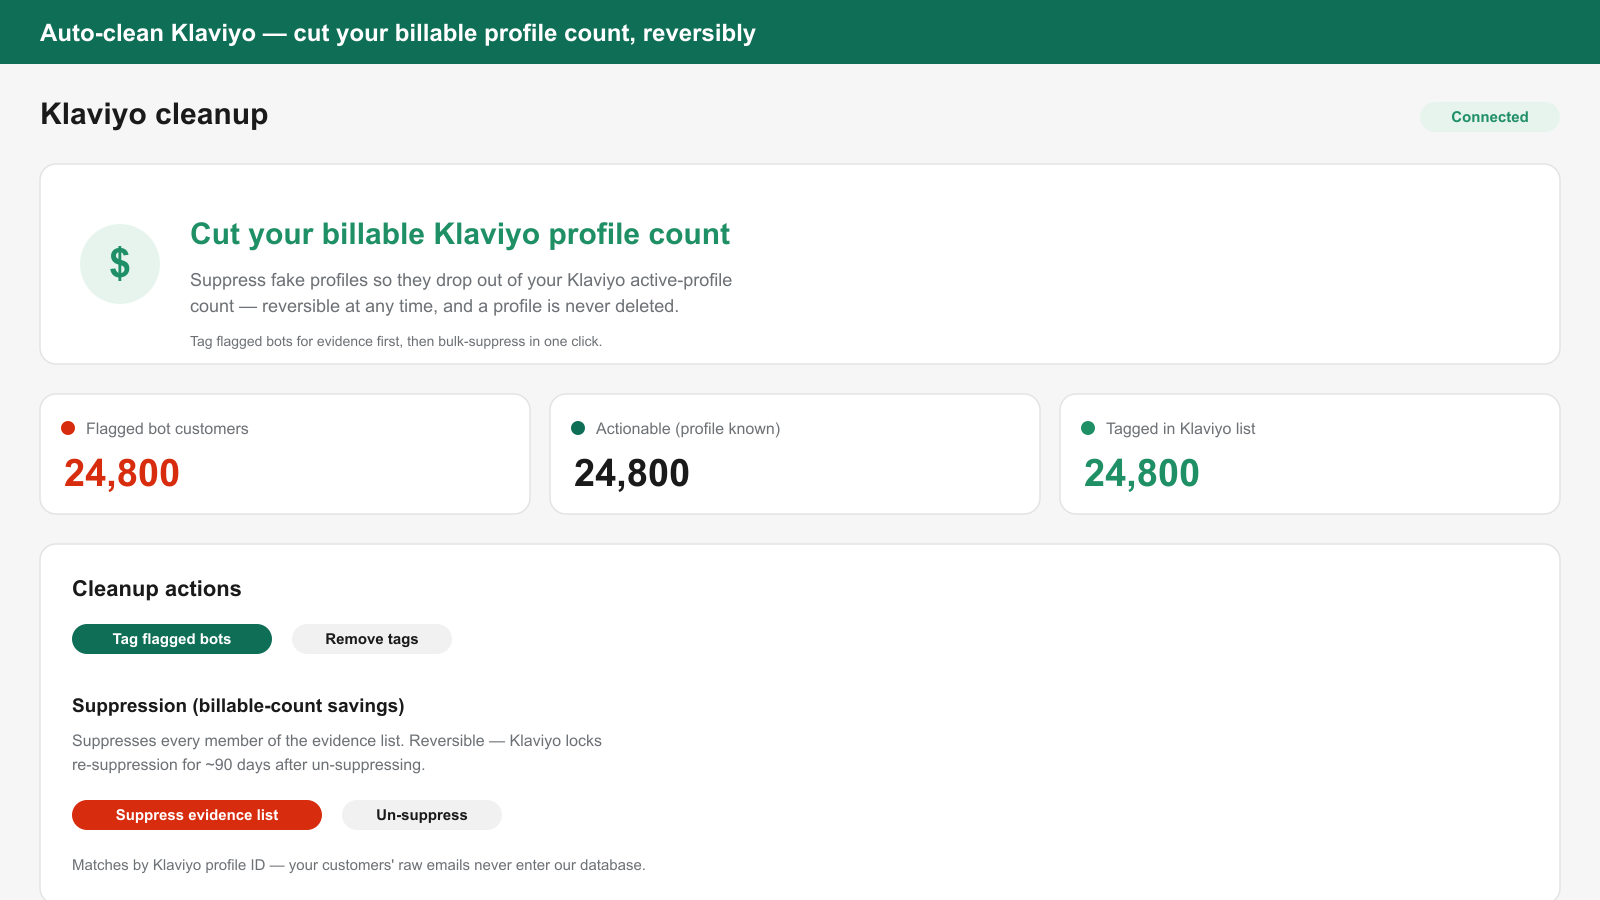Click the dark green dot beside Actionable

(x=578, y=428)
